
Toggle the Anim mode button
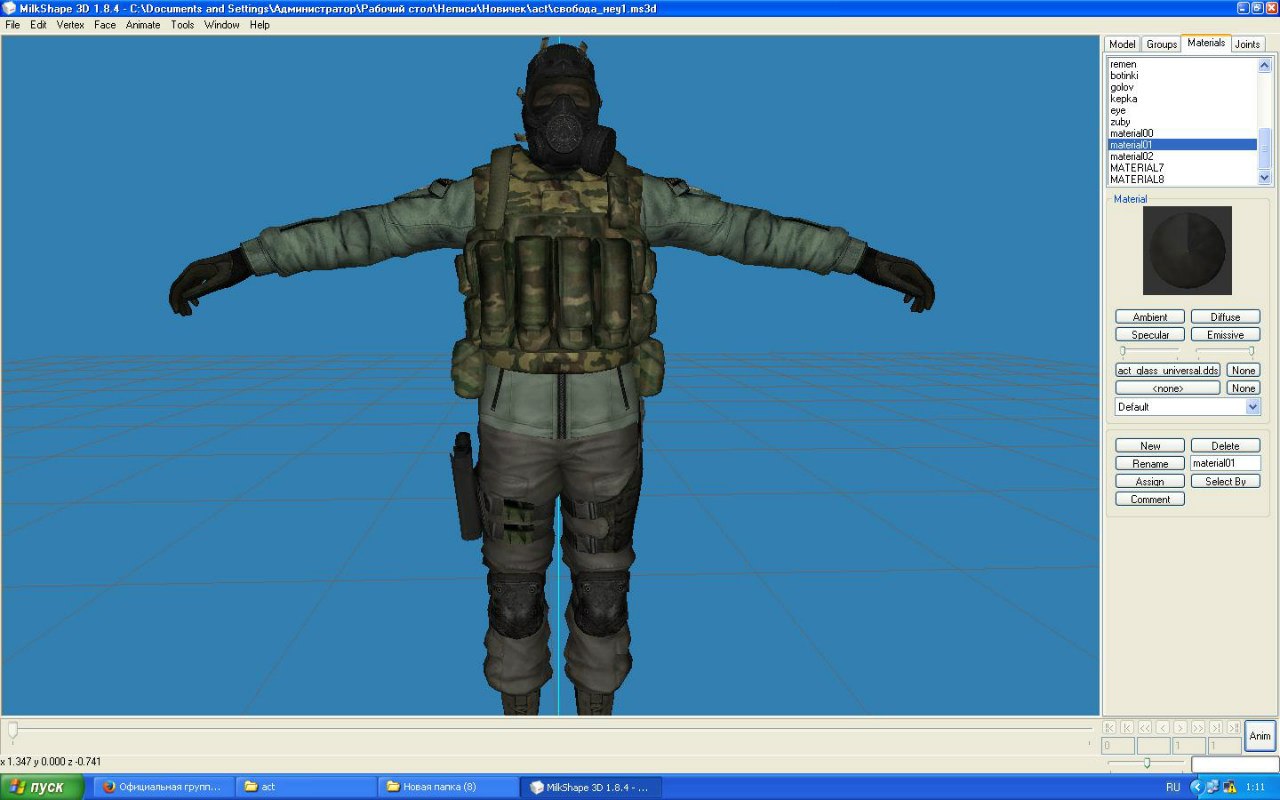pos(1260,736)
